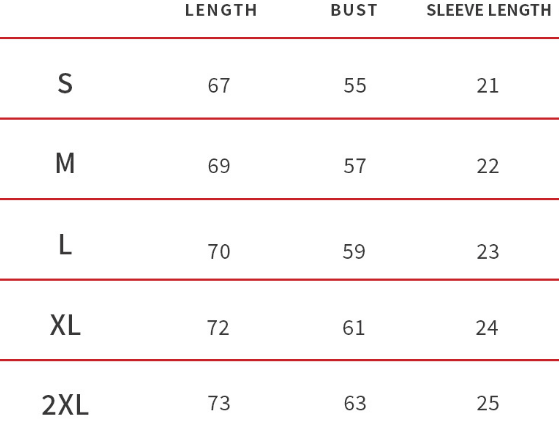Click sleeve length value 23

point(488,252)
